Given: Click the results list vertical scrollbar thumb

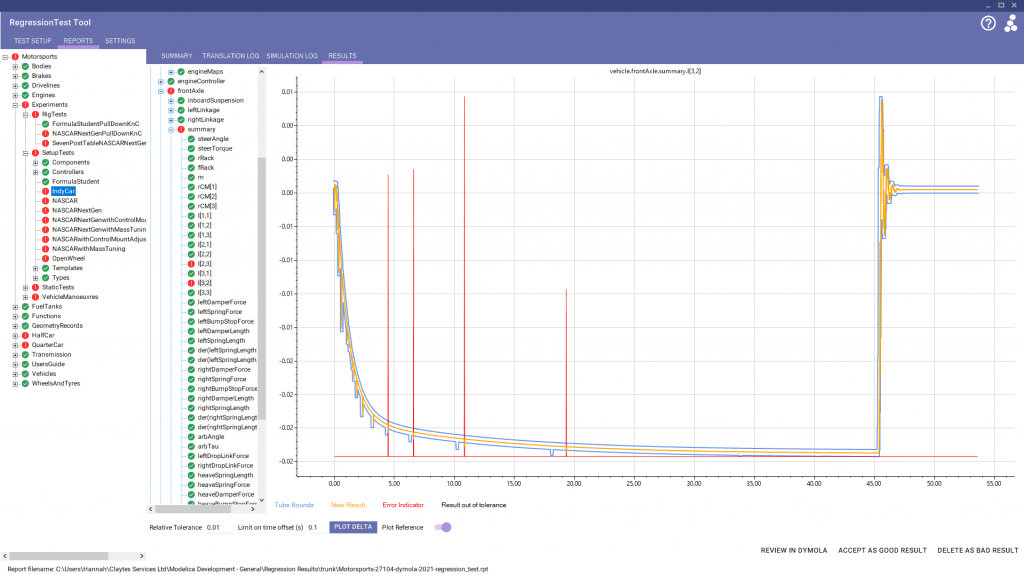Looking at the screenshot, I should (x=262, y=288).
